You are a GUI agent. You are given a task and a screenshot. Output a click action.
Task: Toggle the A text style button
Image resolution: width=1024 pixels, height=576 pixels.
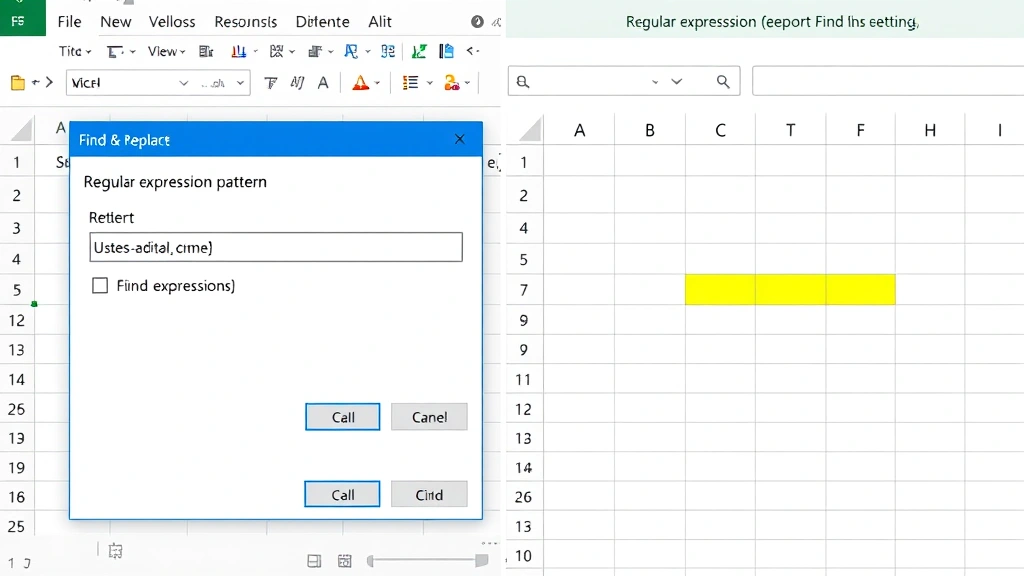(323, 81)
